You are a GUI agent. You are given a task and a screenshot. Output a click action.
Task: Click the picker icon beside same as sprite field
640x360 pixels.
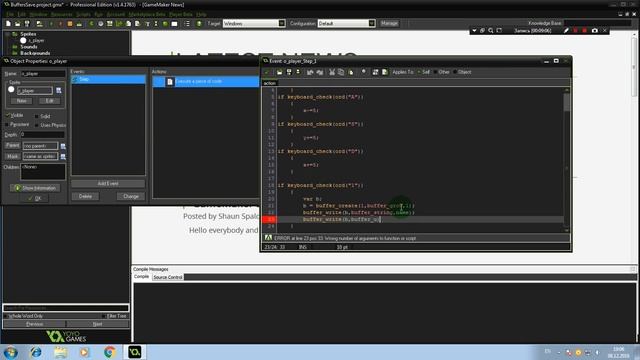(63, 156)
